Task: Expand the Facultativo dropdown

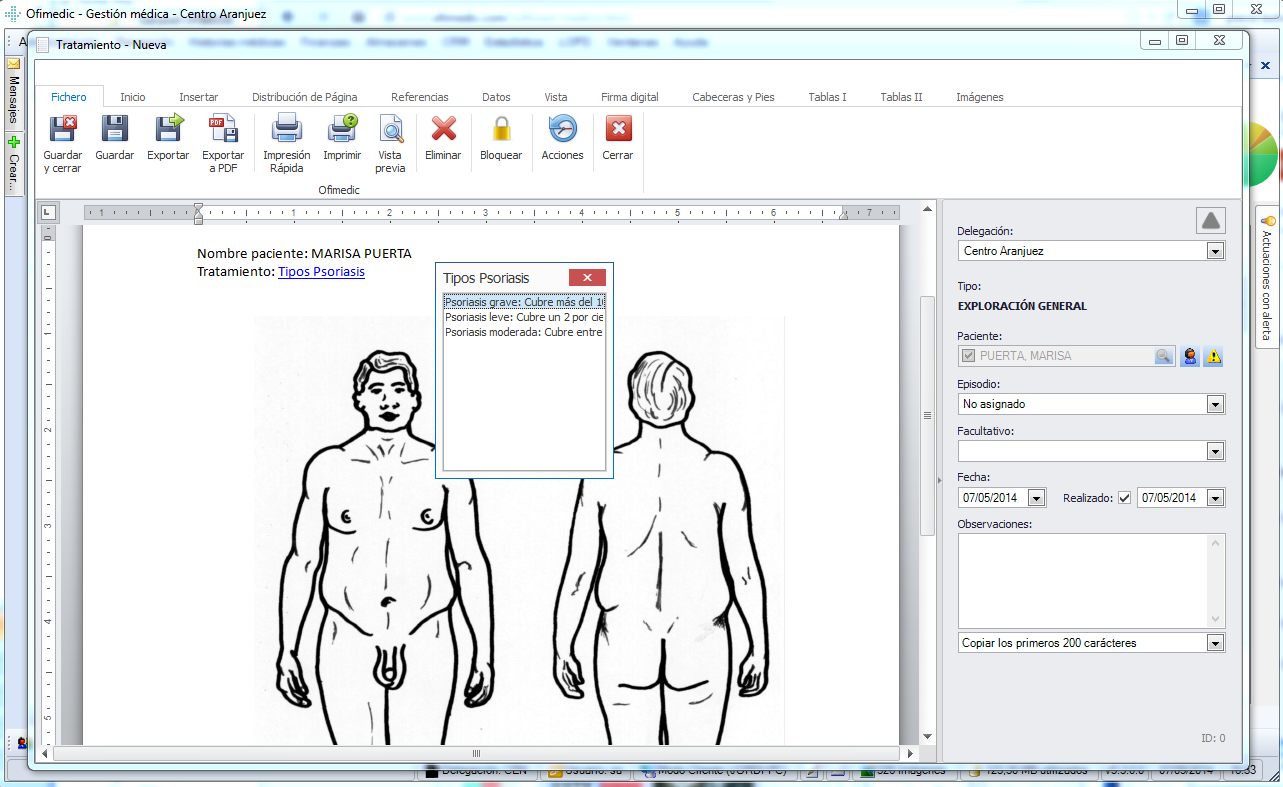Action: click(x=1215, y=452)
